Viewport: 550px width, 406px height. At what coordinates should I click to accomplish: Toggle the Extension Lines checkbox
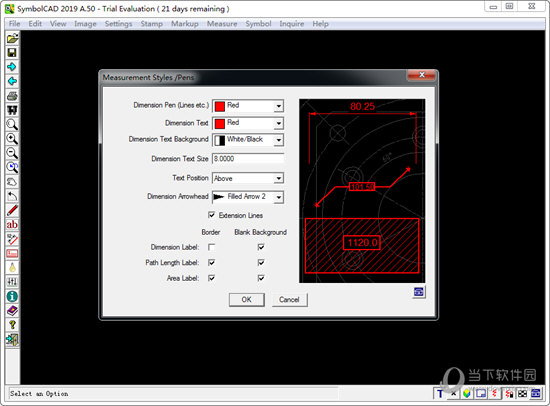click(x=212, y=215)
